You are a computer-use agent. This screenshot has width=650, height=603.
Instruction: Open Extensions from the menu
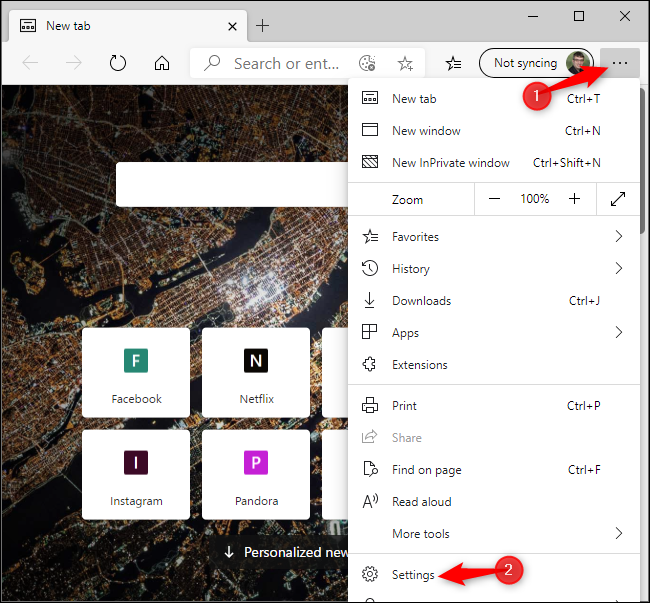coord(494,365)
